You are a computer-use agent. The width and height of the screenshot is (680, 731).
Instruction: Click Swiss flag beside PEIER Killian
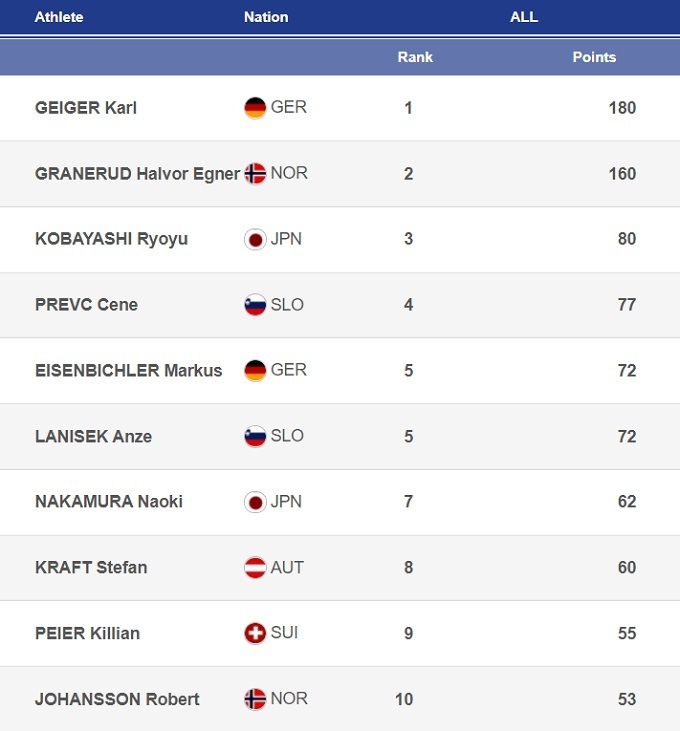point(255,633)
